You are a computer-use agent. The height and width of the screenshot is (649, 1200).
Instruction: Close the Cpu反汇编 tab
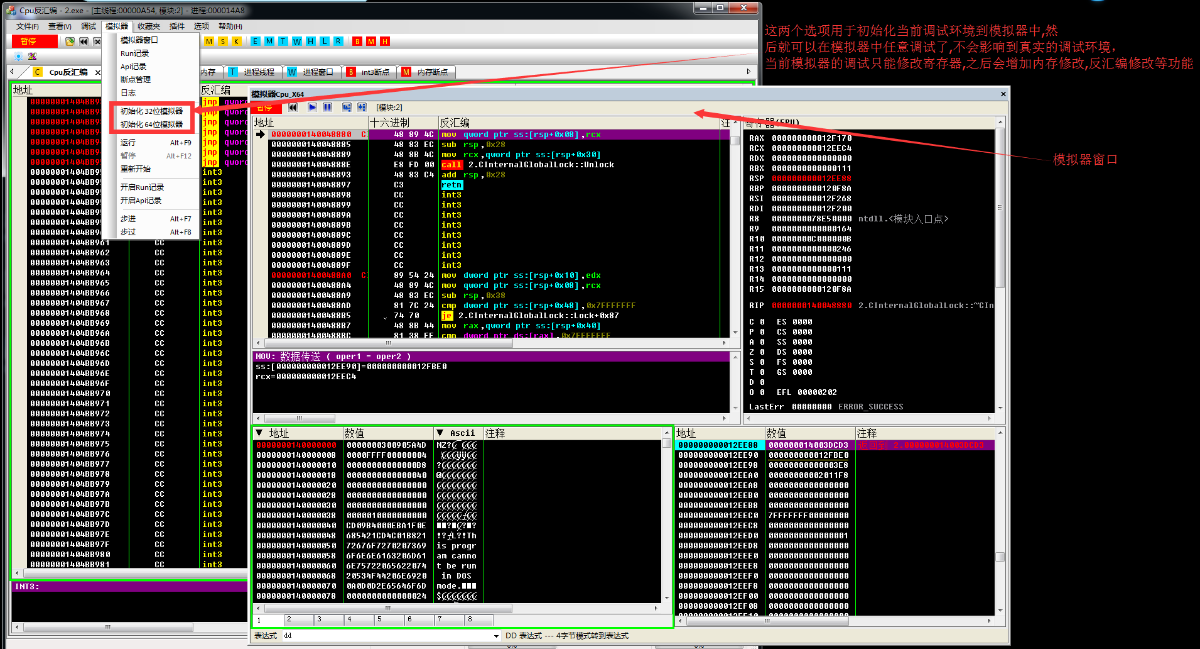[x=97, y=72]
